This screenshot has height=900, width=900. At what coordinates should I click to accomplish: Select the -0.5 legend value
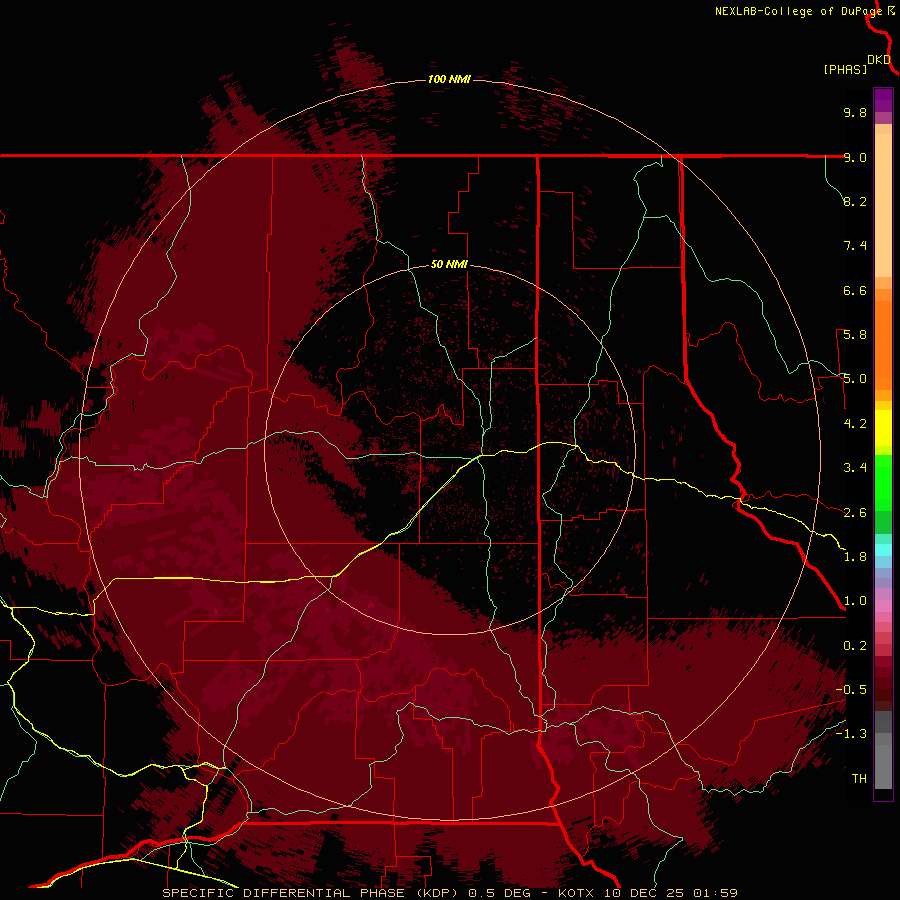point(851,690)
